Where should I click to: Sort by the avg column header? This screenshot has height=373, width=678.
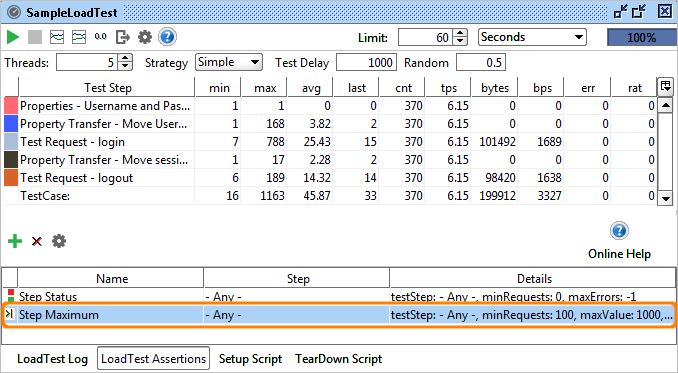tap(310, 88)
